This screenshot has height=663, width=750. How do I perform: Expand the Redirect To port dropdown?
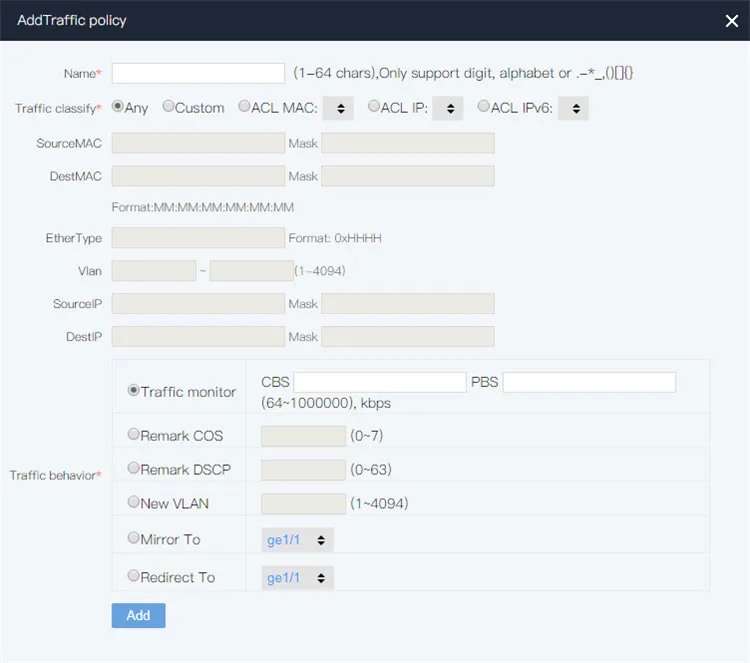click(297, 578)
